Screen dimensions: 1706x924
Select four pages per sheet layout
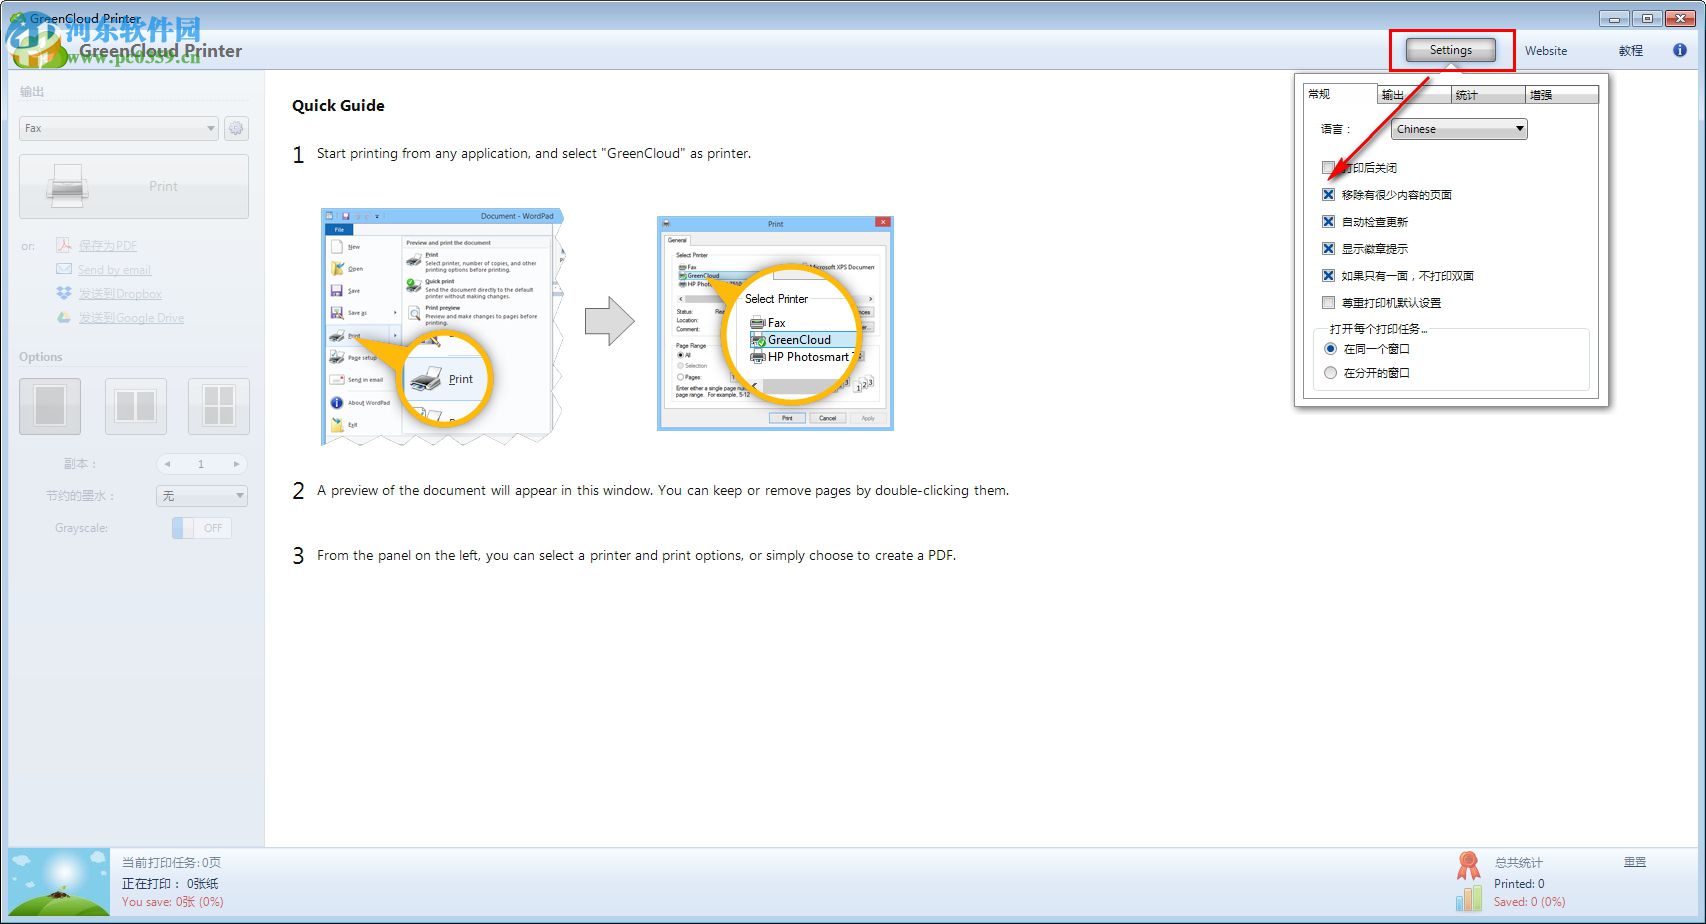pos(219,406)
